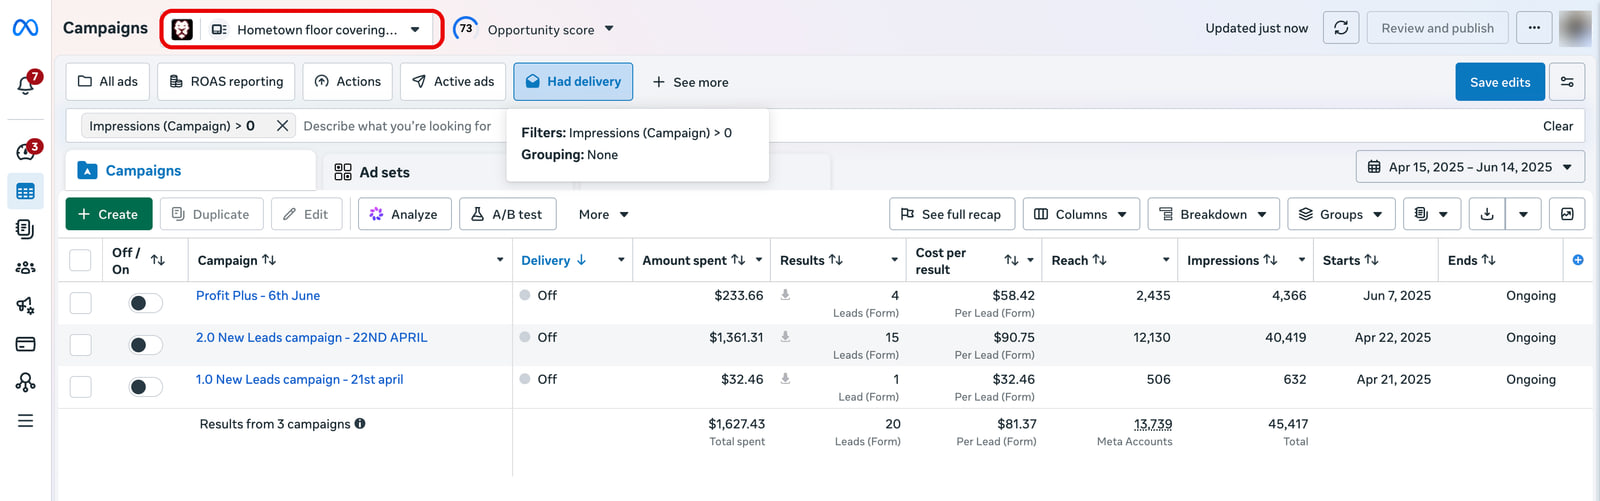Click info icon beside Results from 3 campaigns
This screenshot has width=1600, height=501.
click(x=360, y=424)
